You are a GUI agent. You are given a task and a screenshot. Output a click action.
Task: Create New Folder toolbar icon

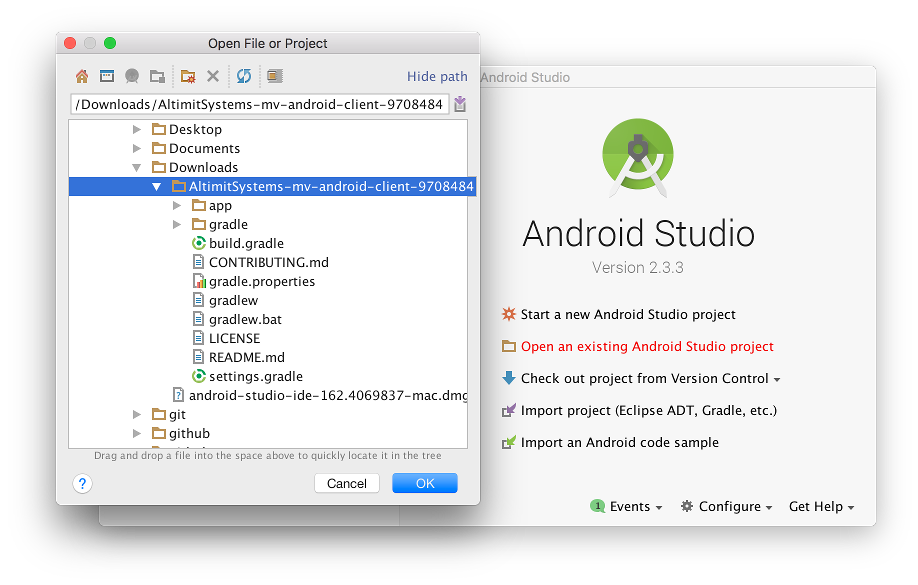tap(188, 76)
